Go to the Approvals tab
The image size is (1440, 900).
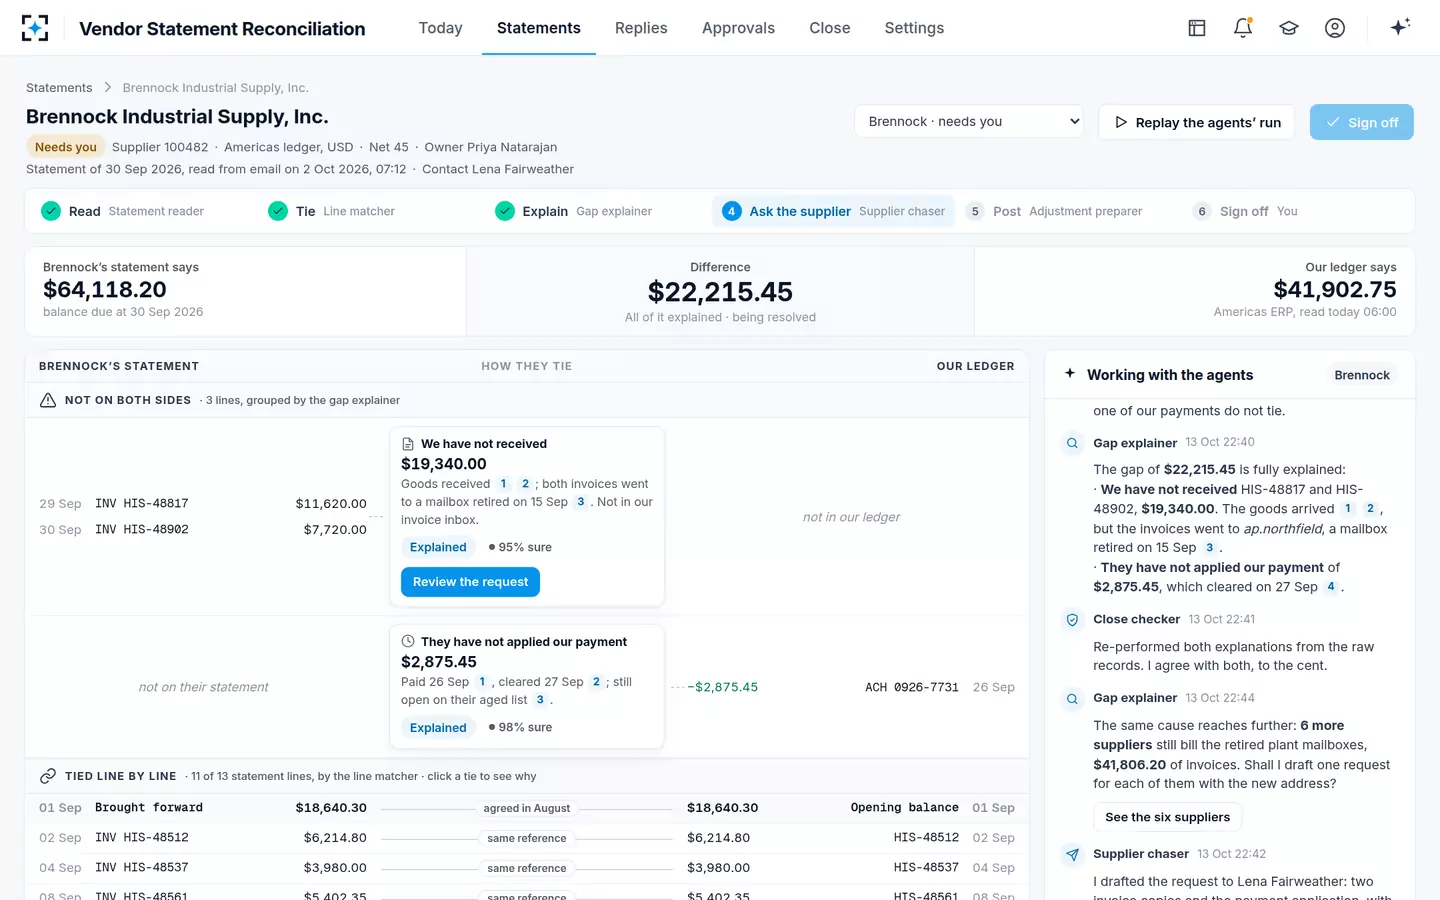pyautogui.click(x=738, y=28)
